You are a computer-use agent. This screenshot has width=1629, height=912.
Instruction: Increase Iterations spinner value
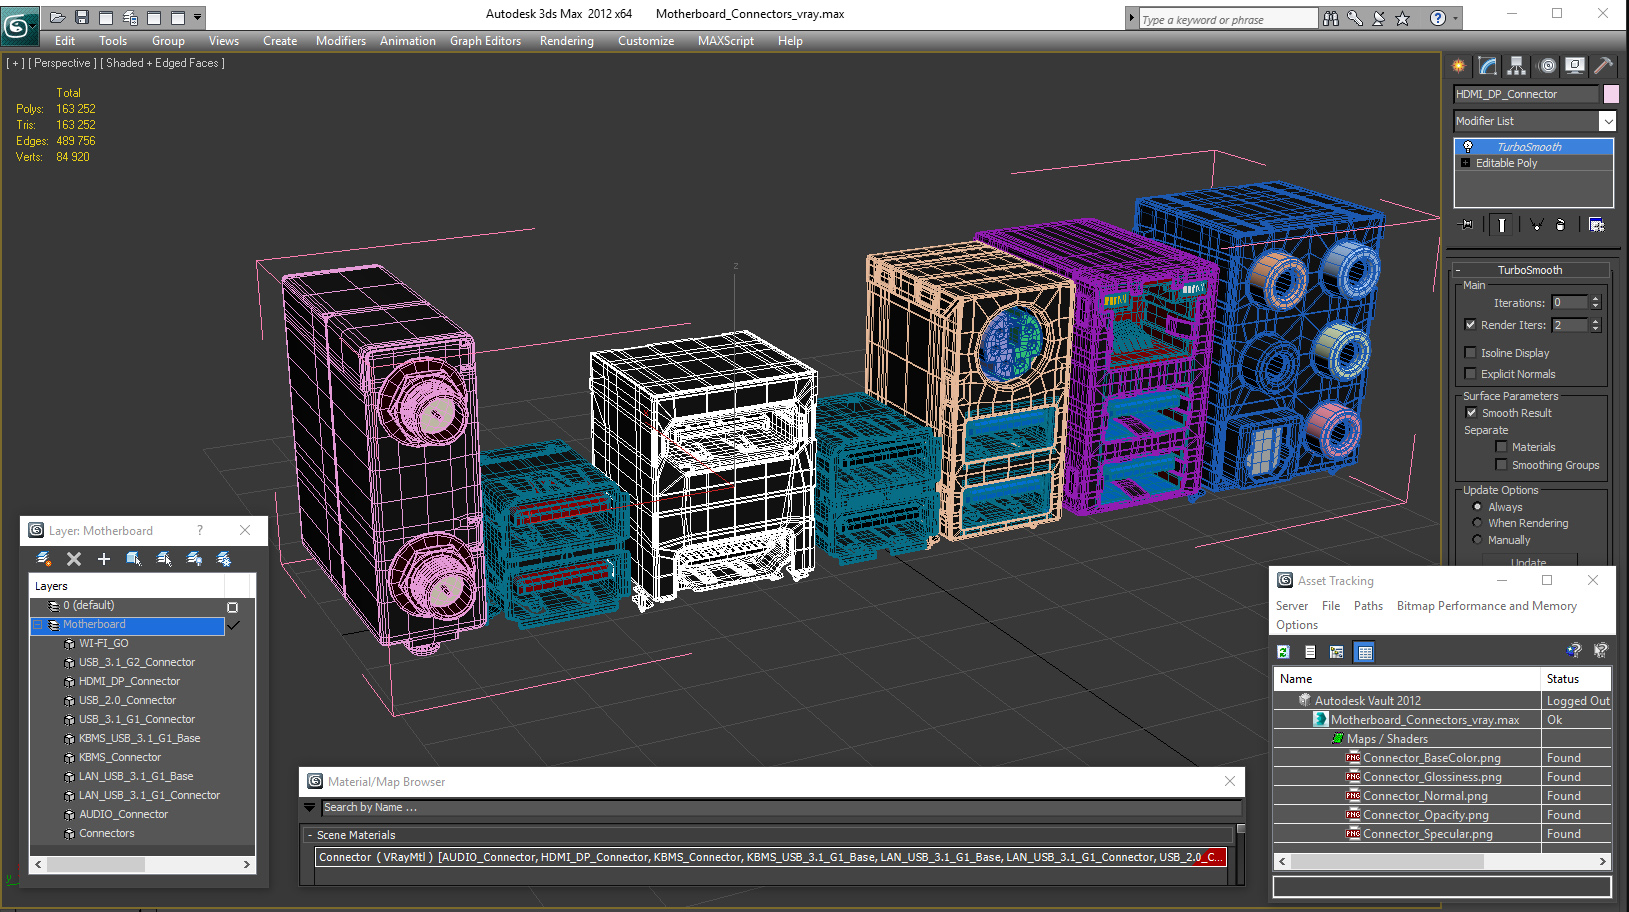[1596, 299]
